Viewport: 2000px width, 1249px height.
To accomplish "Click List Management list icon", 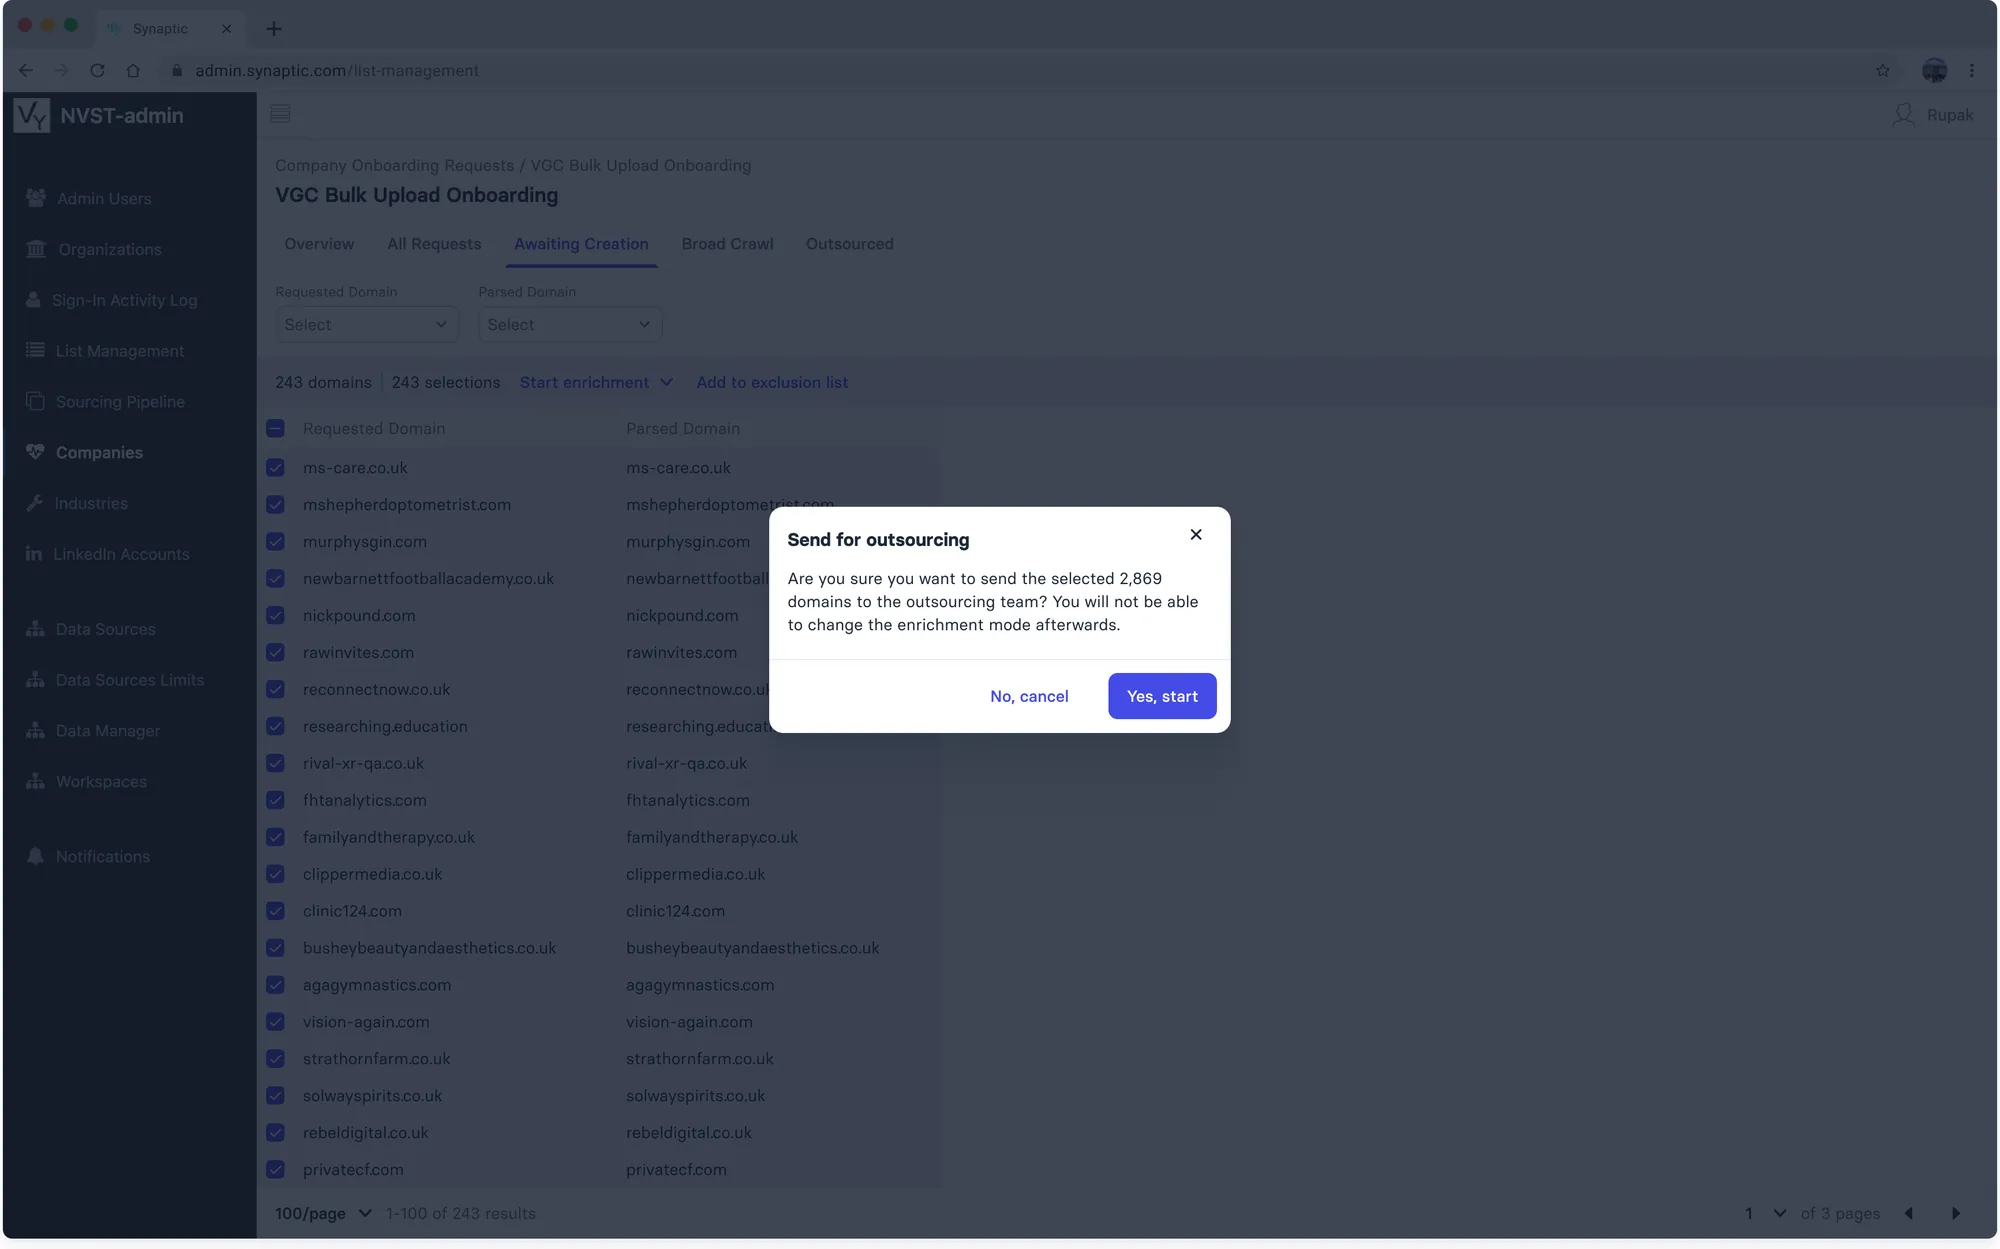I will tap(35, 350).
